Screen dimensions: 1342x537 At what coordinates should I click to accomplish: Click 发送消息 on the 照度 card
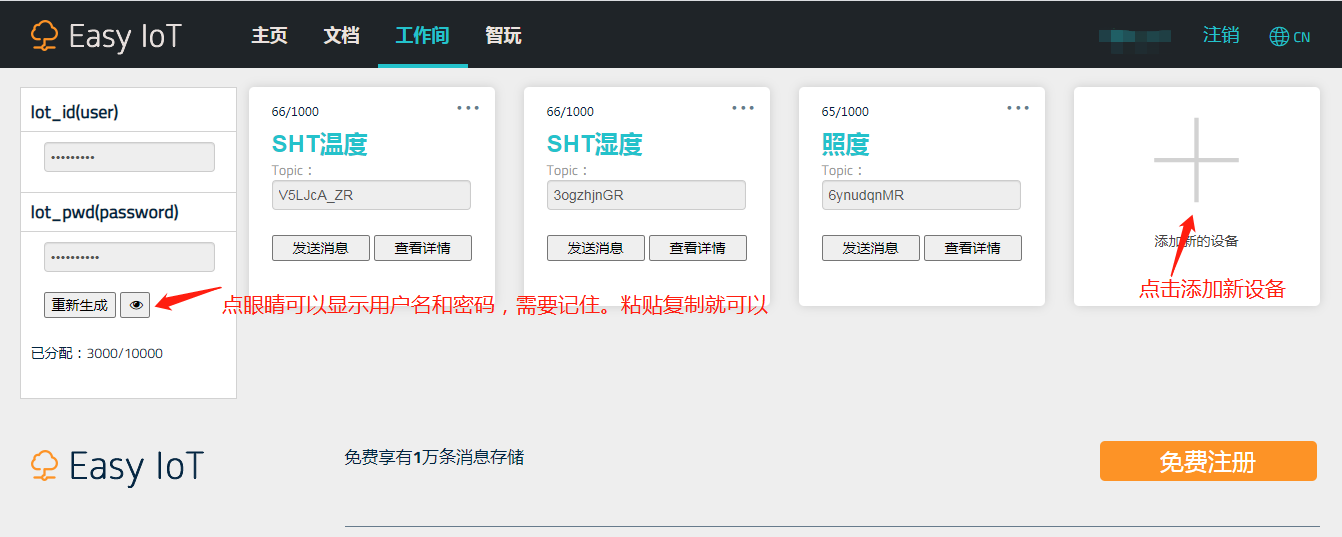[871, 248]
